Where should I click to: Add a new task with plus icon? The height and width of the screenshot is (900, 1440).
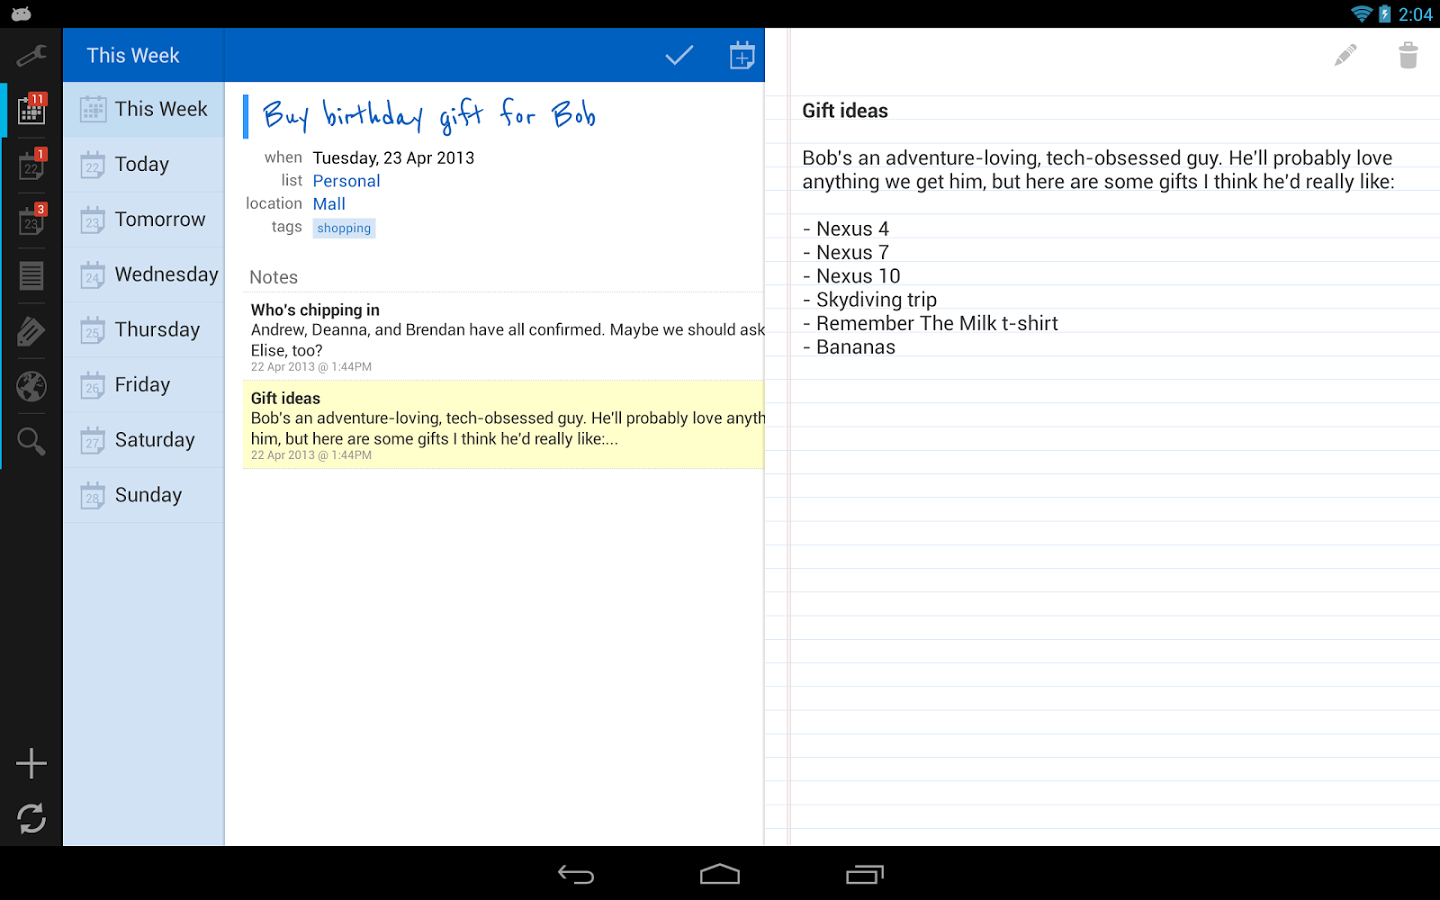(31, 763)
